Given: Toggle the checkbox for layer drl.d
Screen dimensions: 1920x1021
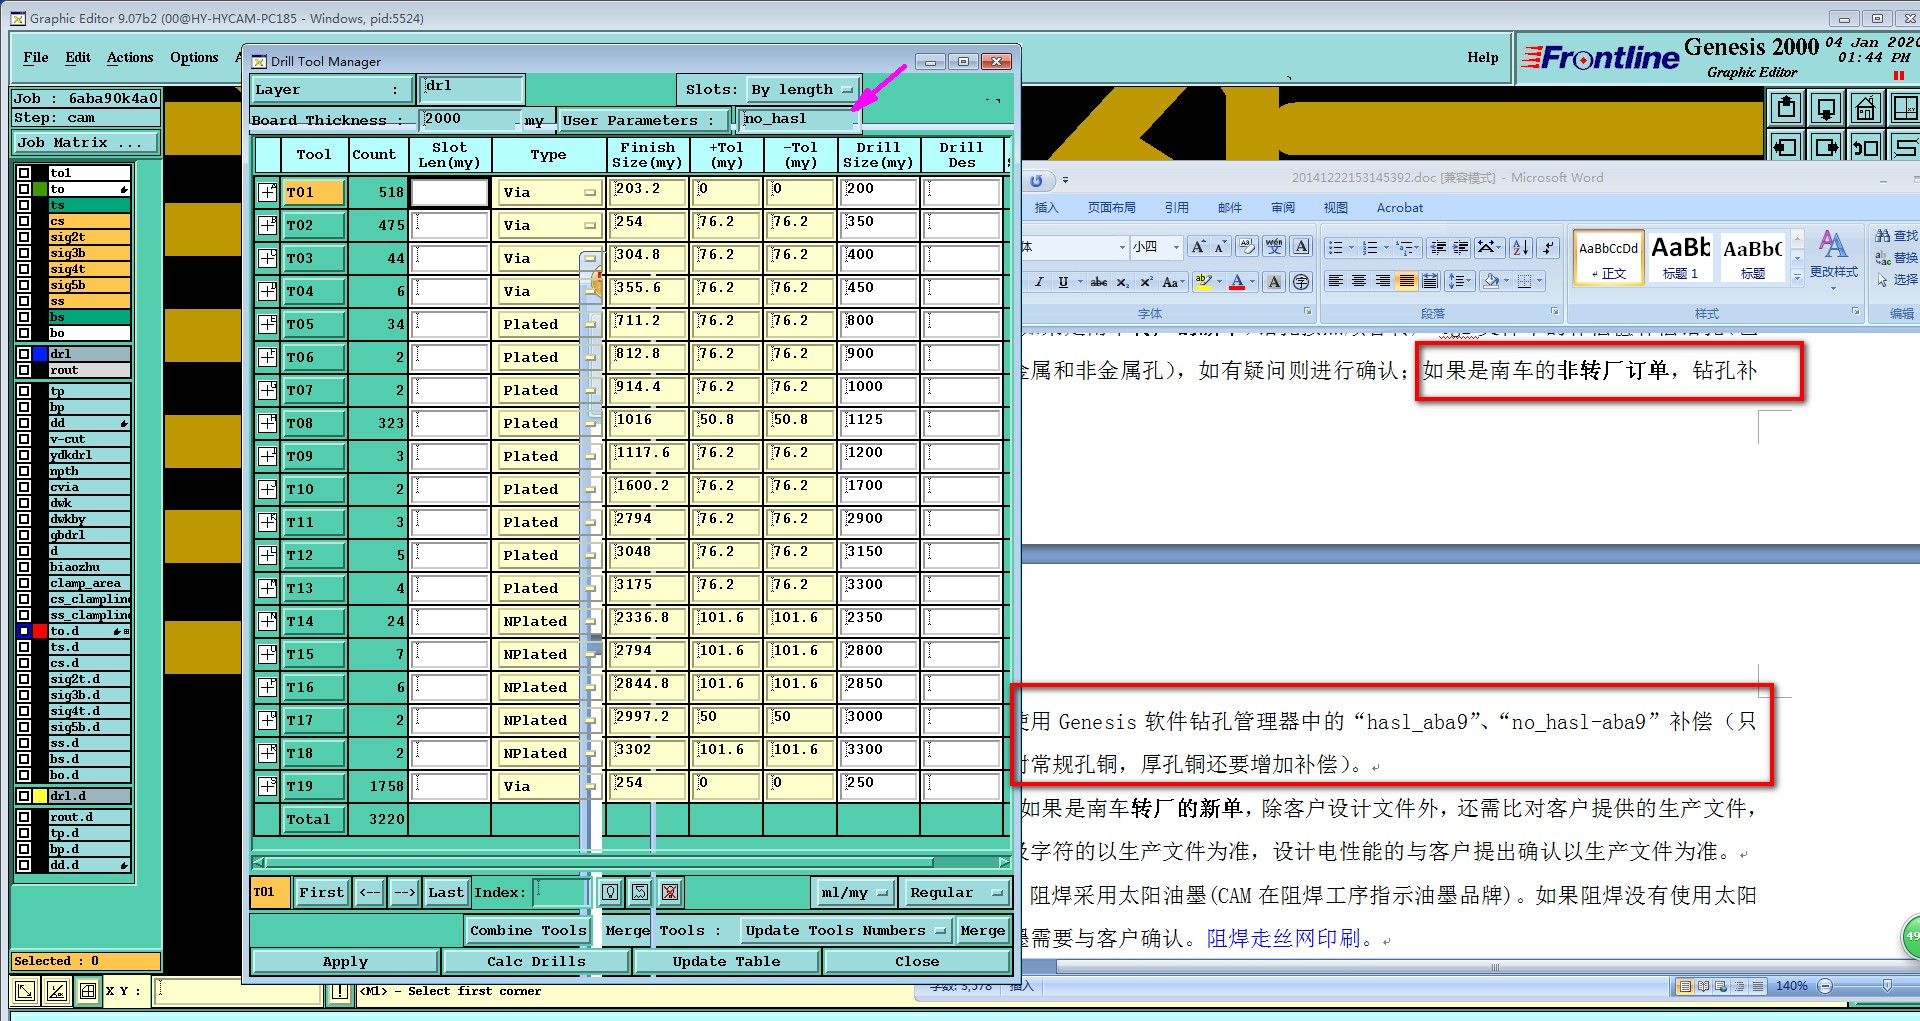Looking at the screenshot, I should point(24,796).
